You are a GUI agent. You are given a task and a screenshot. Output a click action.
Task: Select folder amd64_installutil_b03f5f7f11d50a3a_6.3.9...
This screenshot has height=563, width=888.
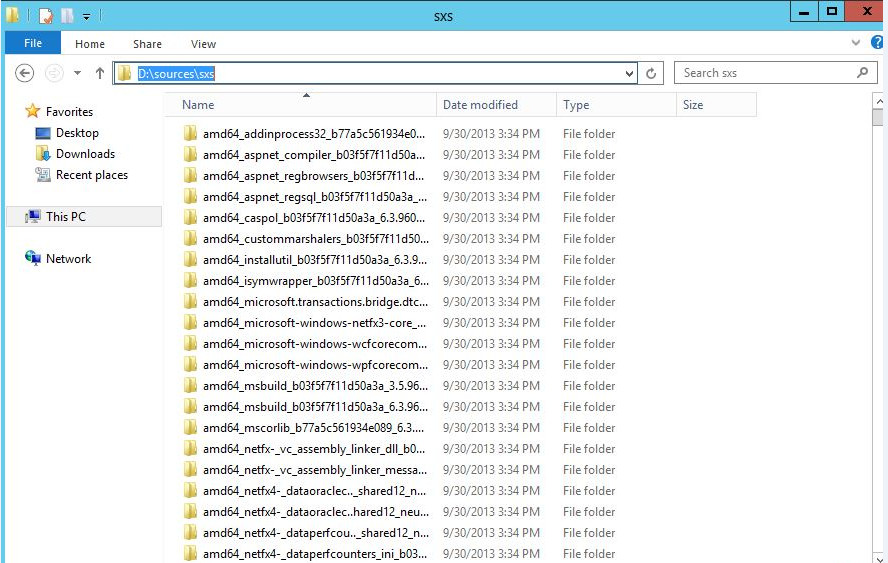(315, 259)
